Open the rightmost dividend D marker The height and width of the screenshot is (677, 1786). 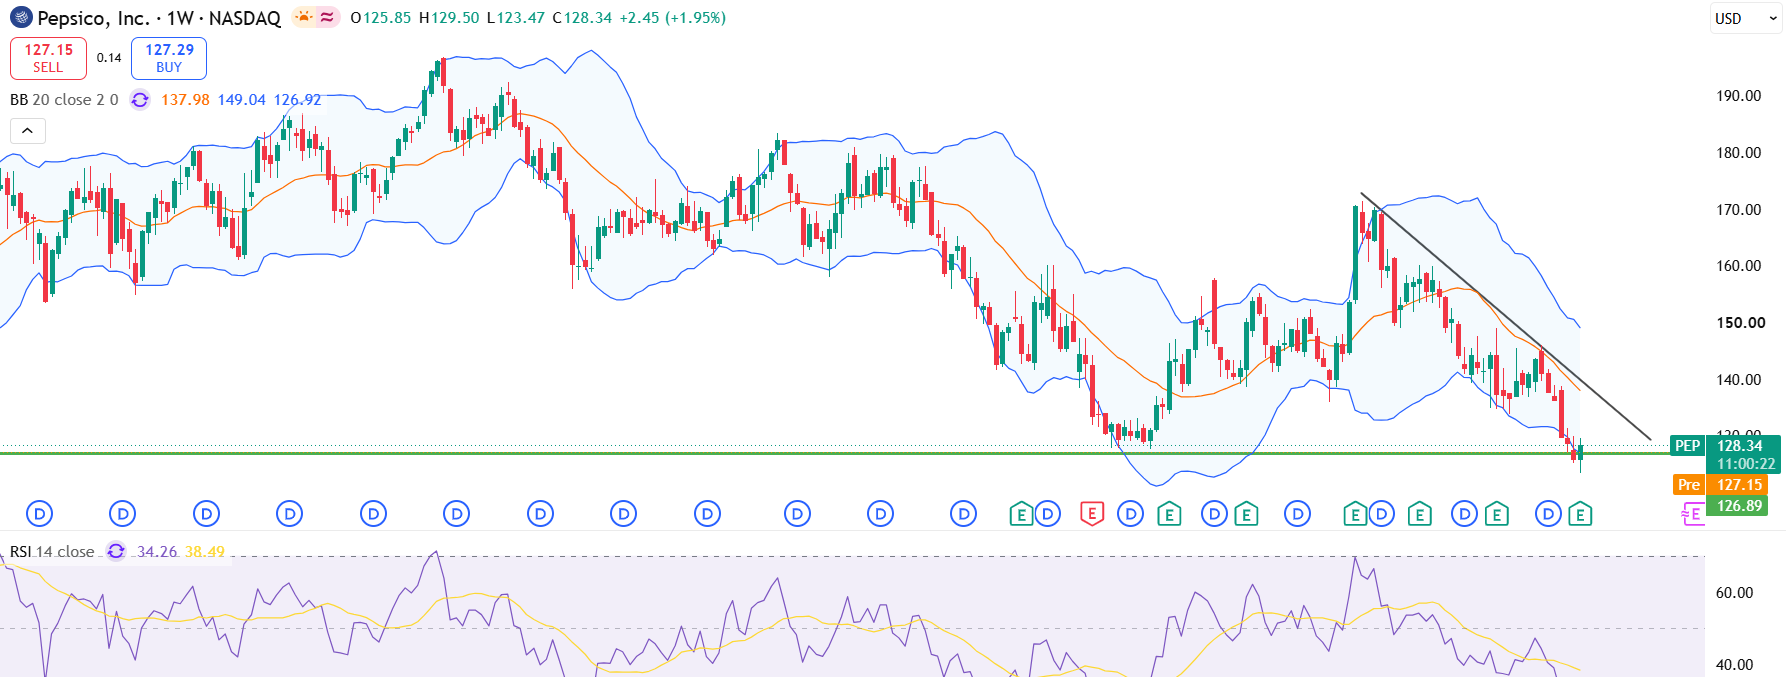click(1548, 514)
